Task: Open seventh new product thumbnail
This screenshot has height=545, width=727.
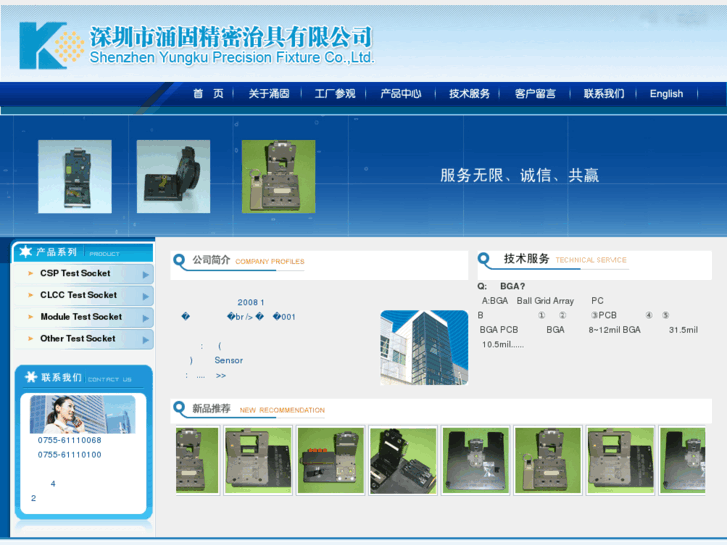Action: click(x=620, y=460)
